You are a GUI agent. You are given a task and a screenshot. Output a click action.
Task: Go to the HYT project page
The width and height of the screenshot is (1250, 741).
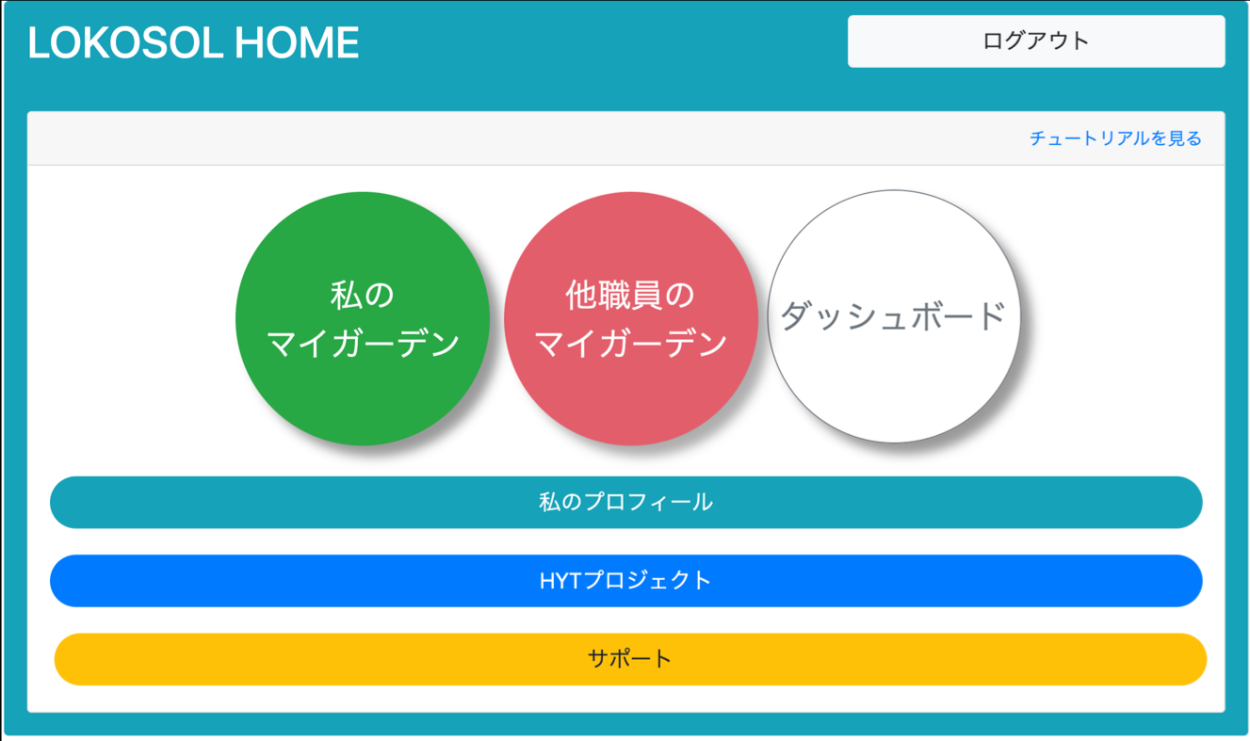(x=626, y=581)
